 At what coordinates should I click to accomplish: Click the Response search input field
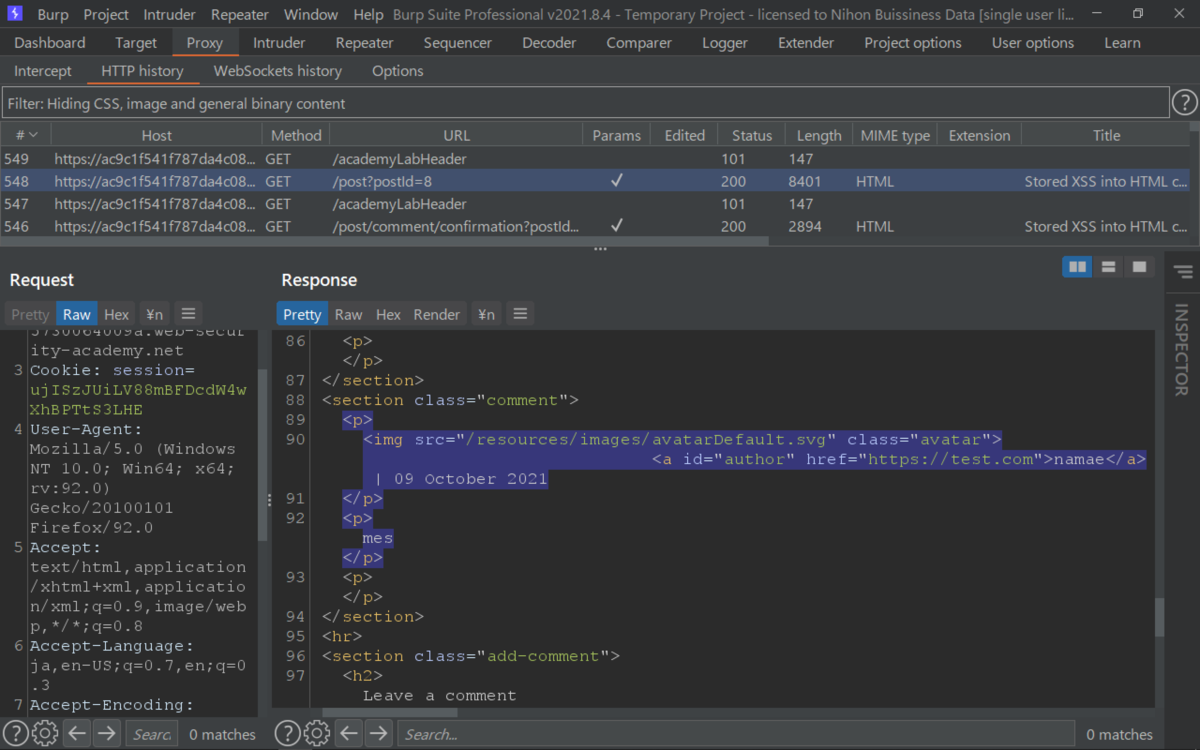click(735, 734)
